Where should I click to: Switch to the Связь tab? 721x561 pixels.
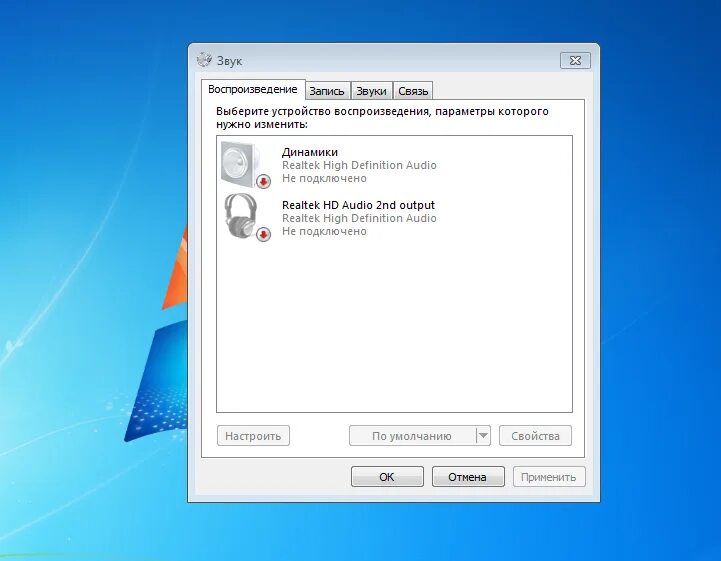[413, 91]
